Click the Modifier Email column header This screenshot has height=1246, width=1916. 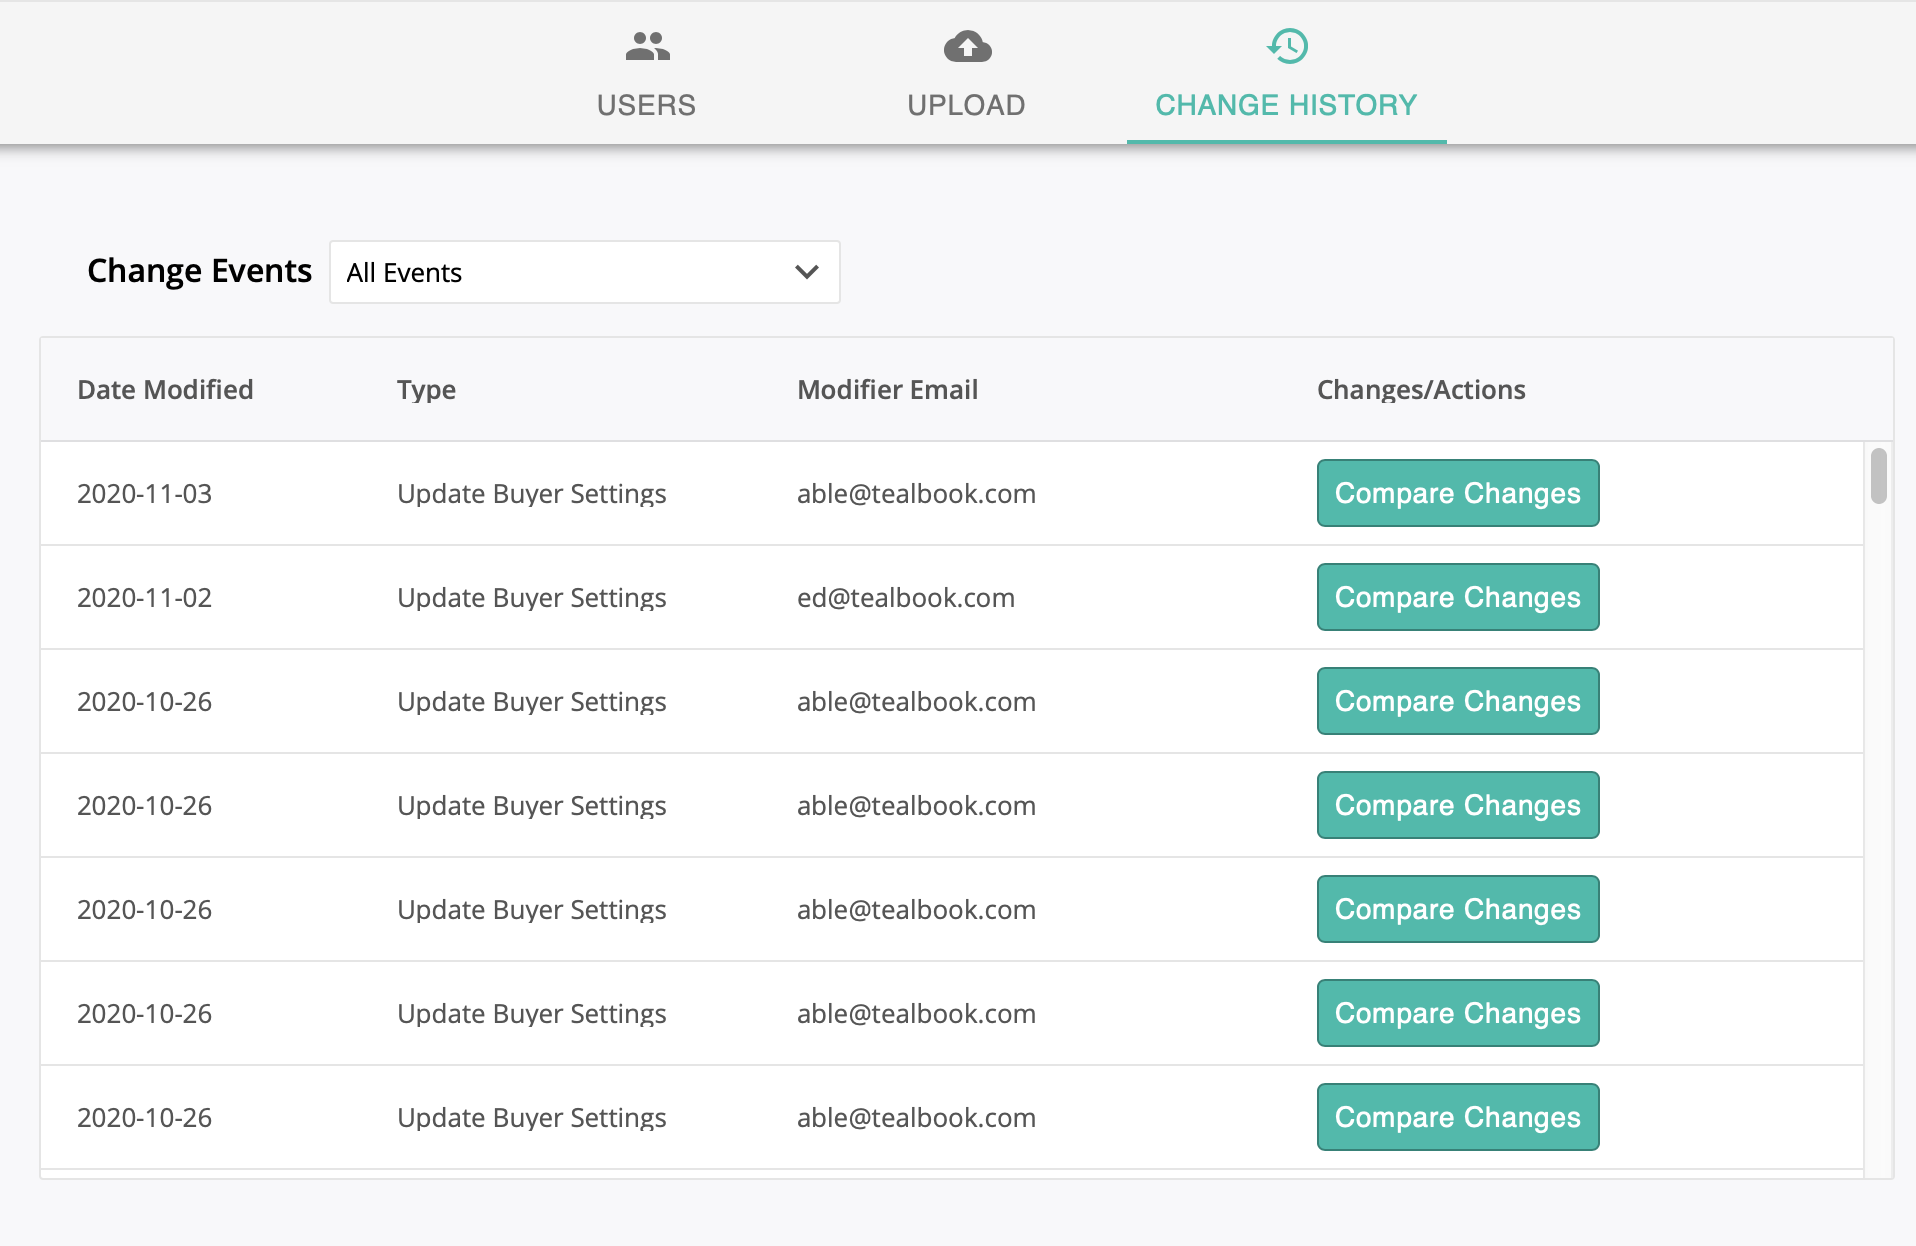887,389
